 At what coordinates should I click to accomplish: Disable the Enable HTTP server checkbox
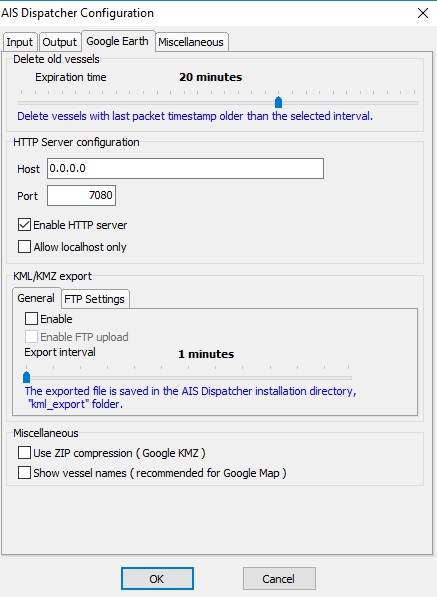(x=24, y=225)
